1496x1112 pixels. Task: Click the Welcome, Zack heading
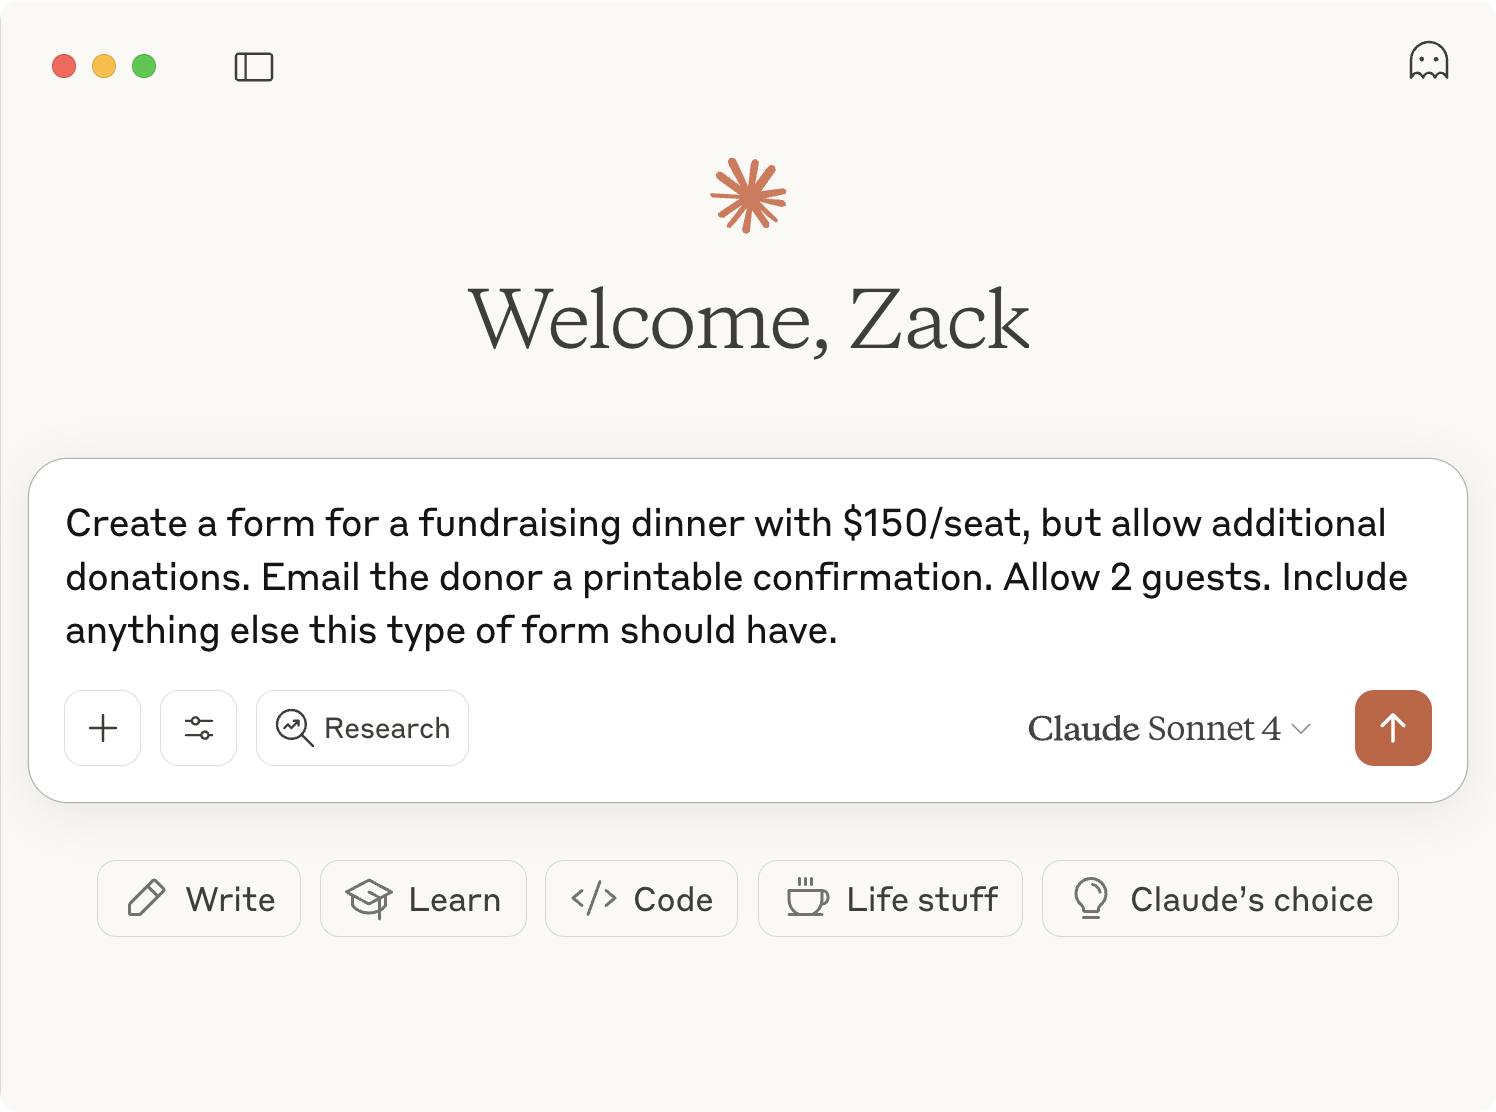click(748, 320)
